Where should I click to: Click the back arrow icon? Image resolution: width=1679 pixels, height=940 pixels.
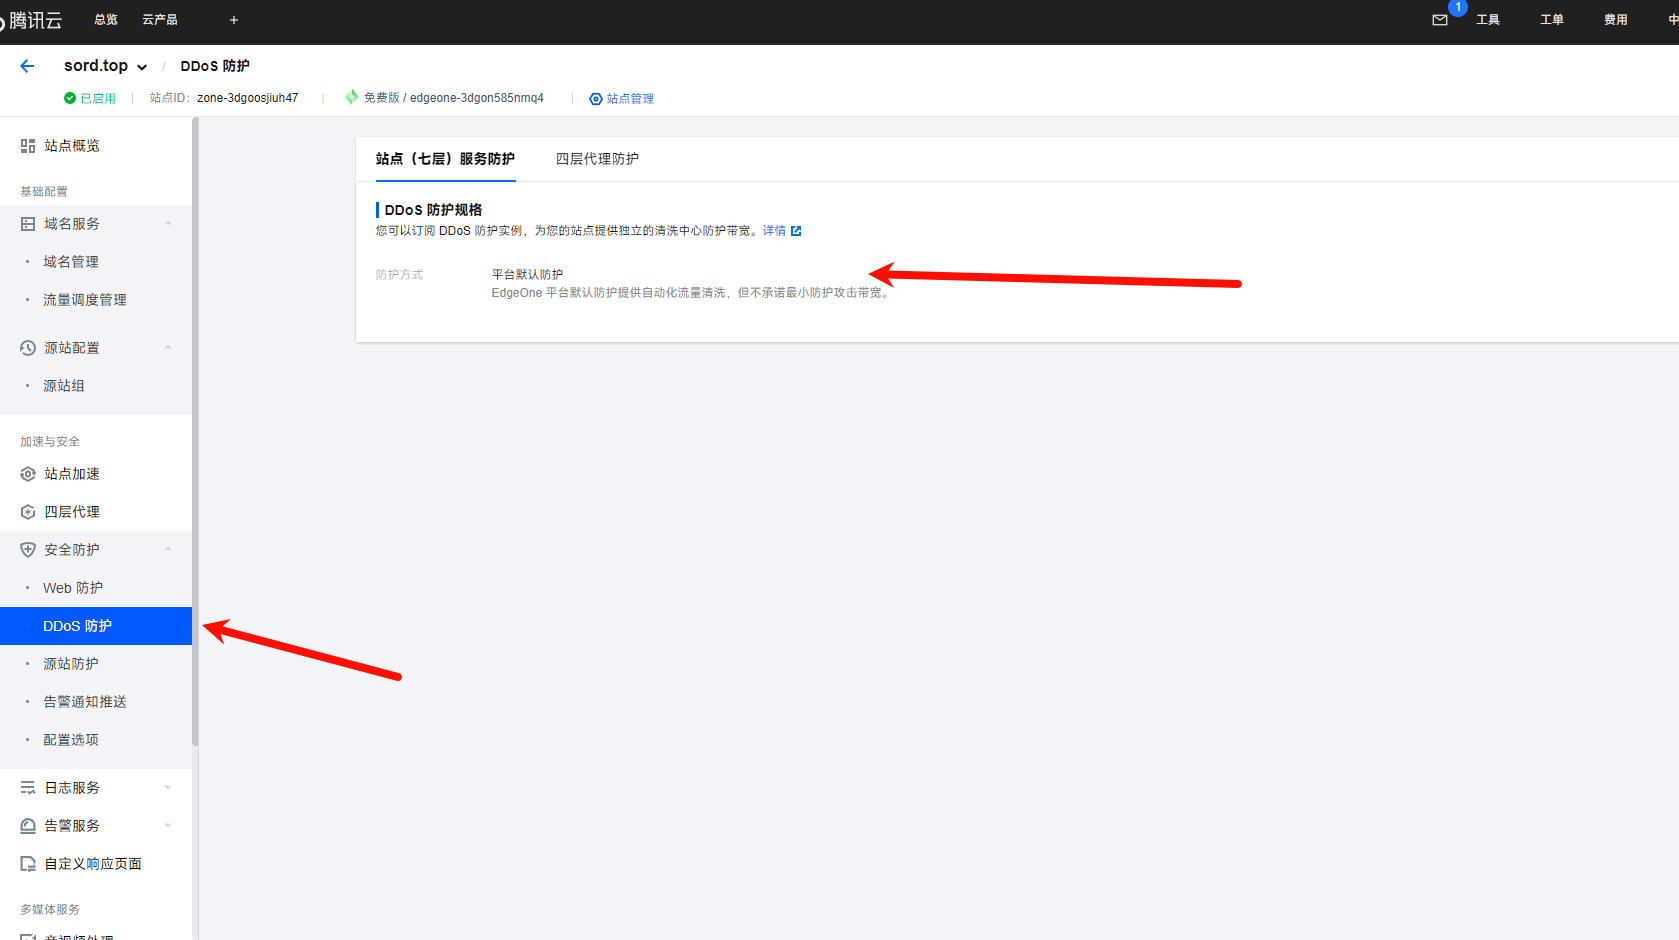tap(27, 66)
